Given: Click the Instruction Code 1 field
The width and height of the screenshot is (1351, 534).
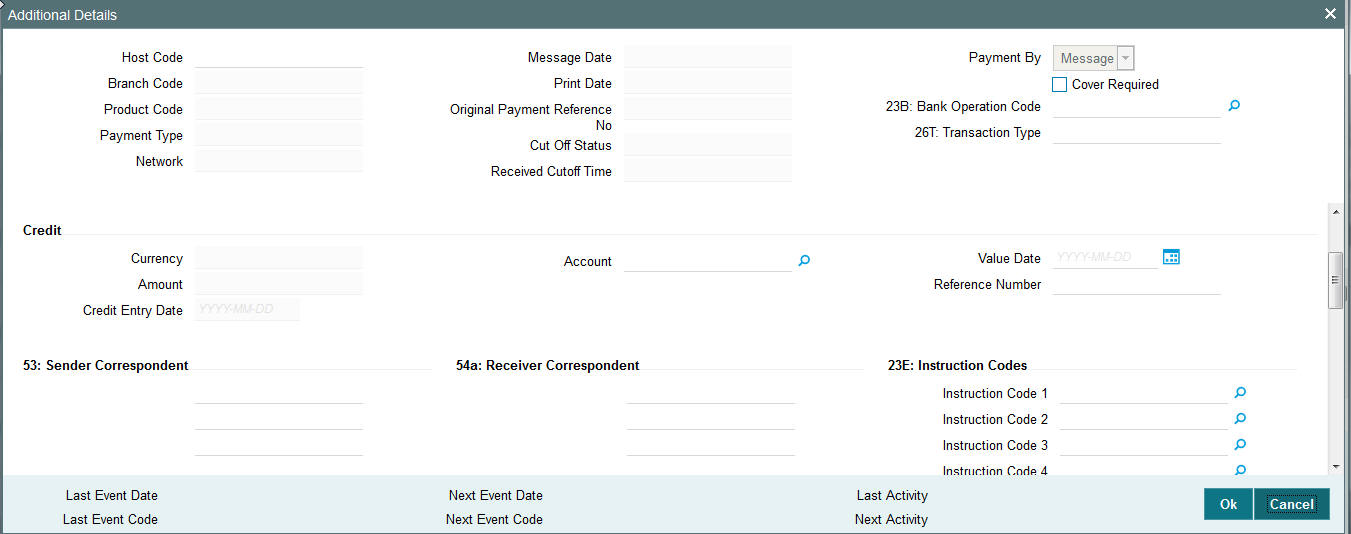Looking at the screenshot, I should 1143,393.
